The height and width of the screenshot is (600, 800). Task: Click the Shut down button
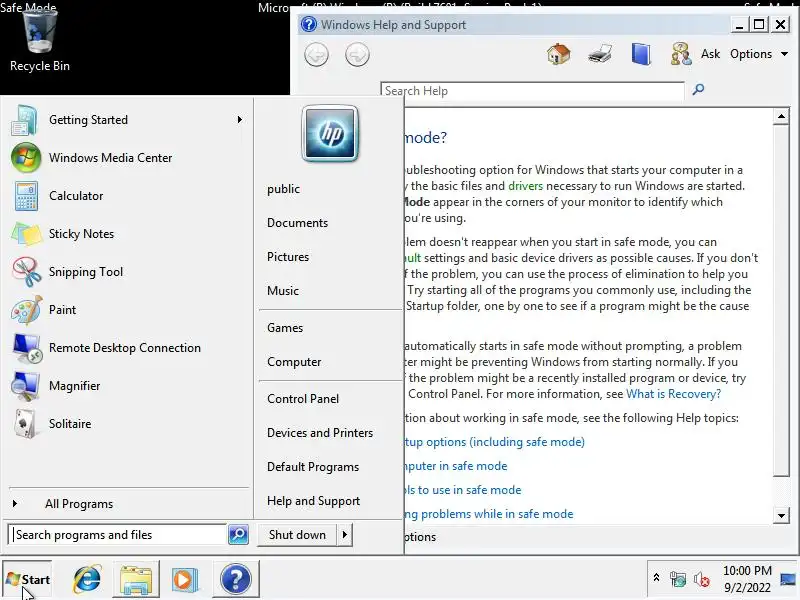pos(297,535)
